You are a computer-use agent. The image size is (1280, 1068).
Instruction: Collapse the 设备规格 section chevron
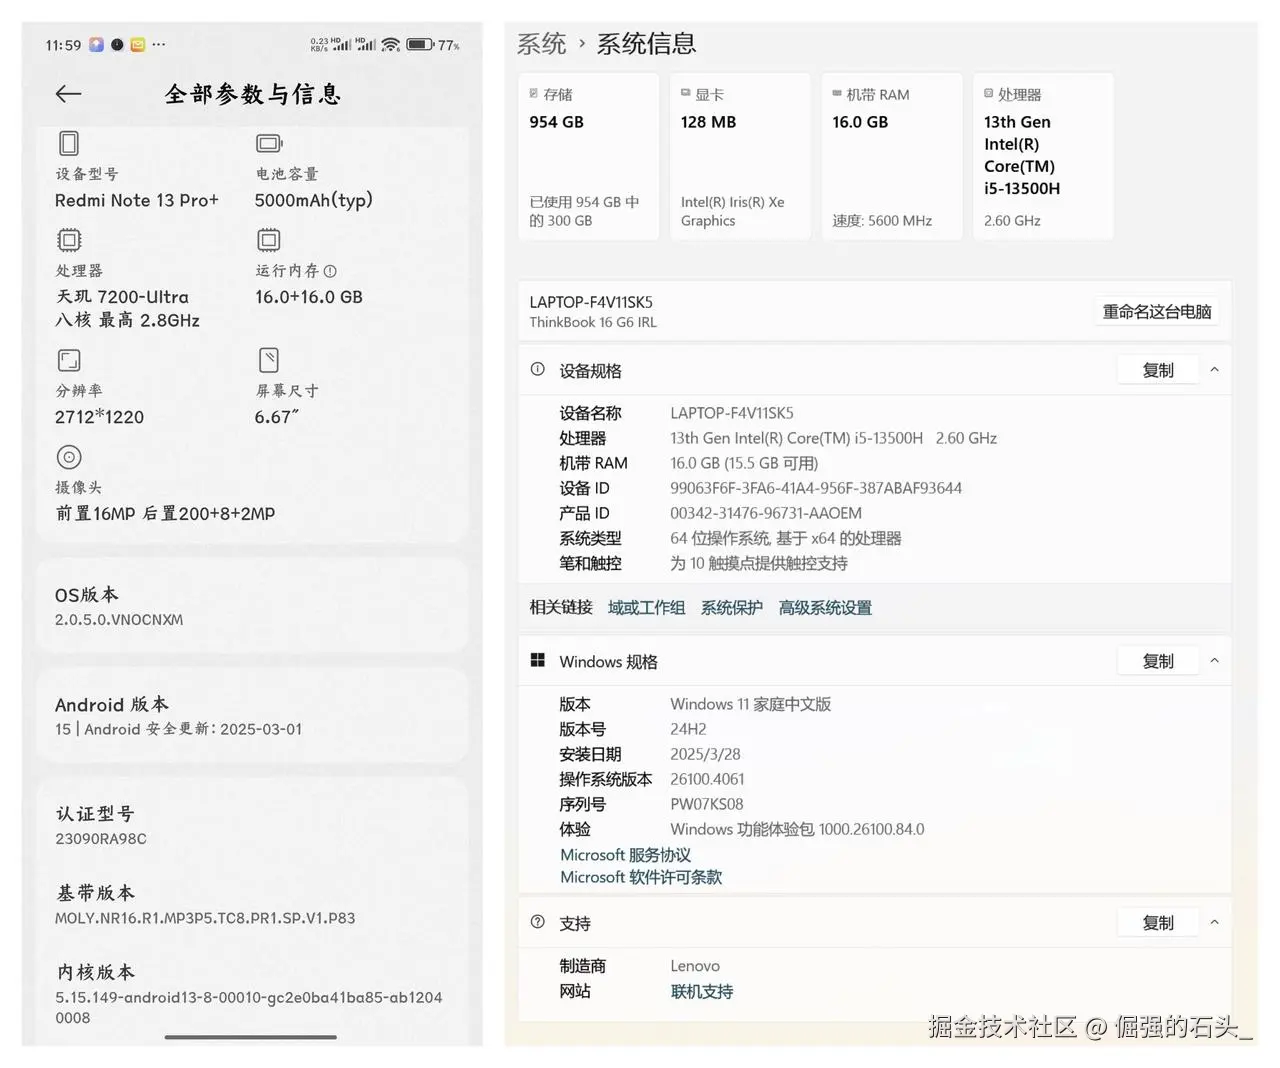[x=1214, y=369]
